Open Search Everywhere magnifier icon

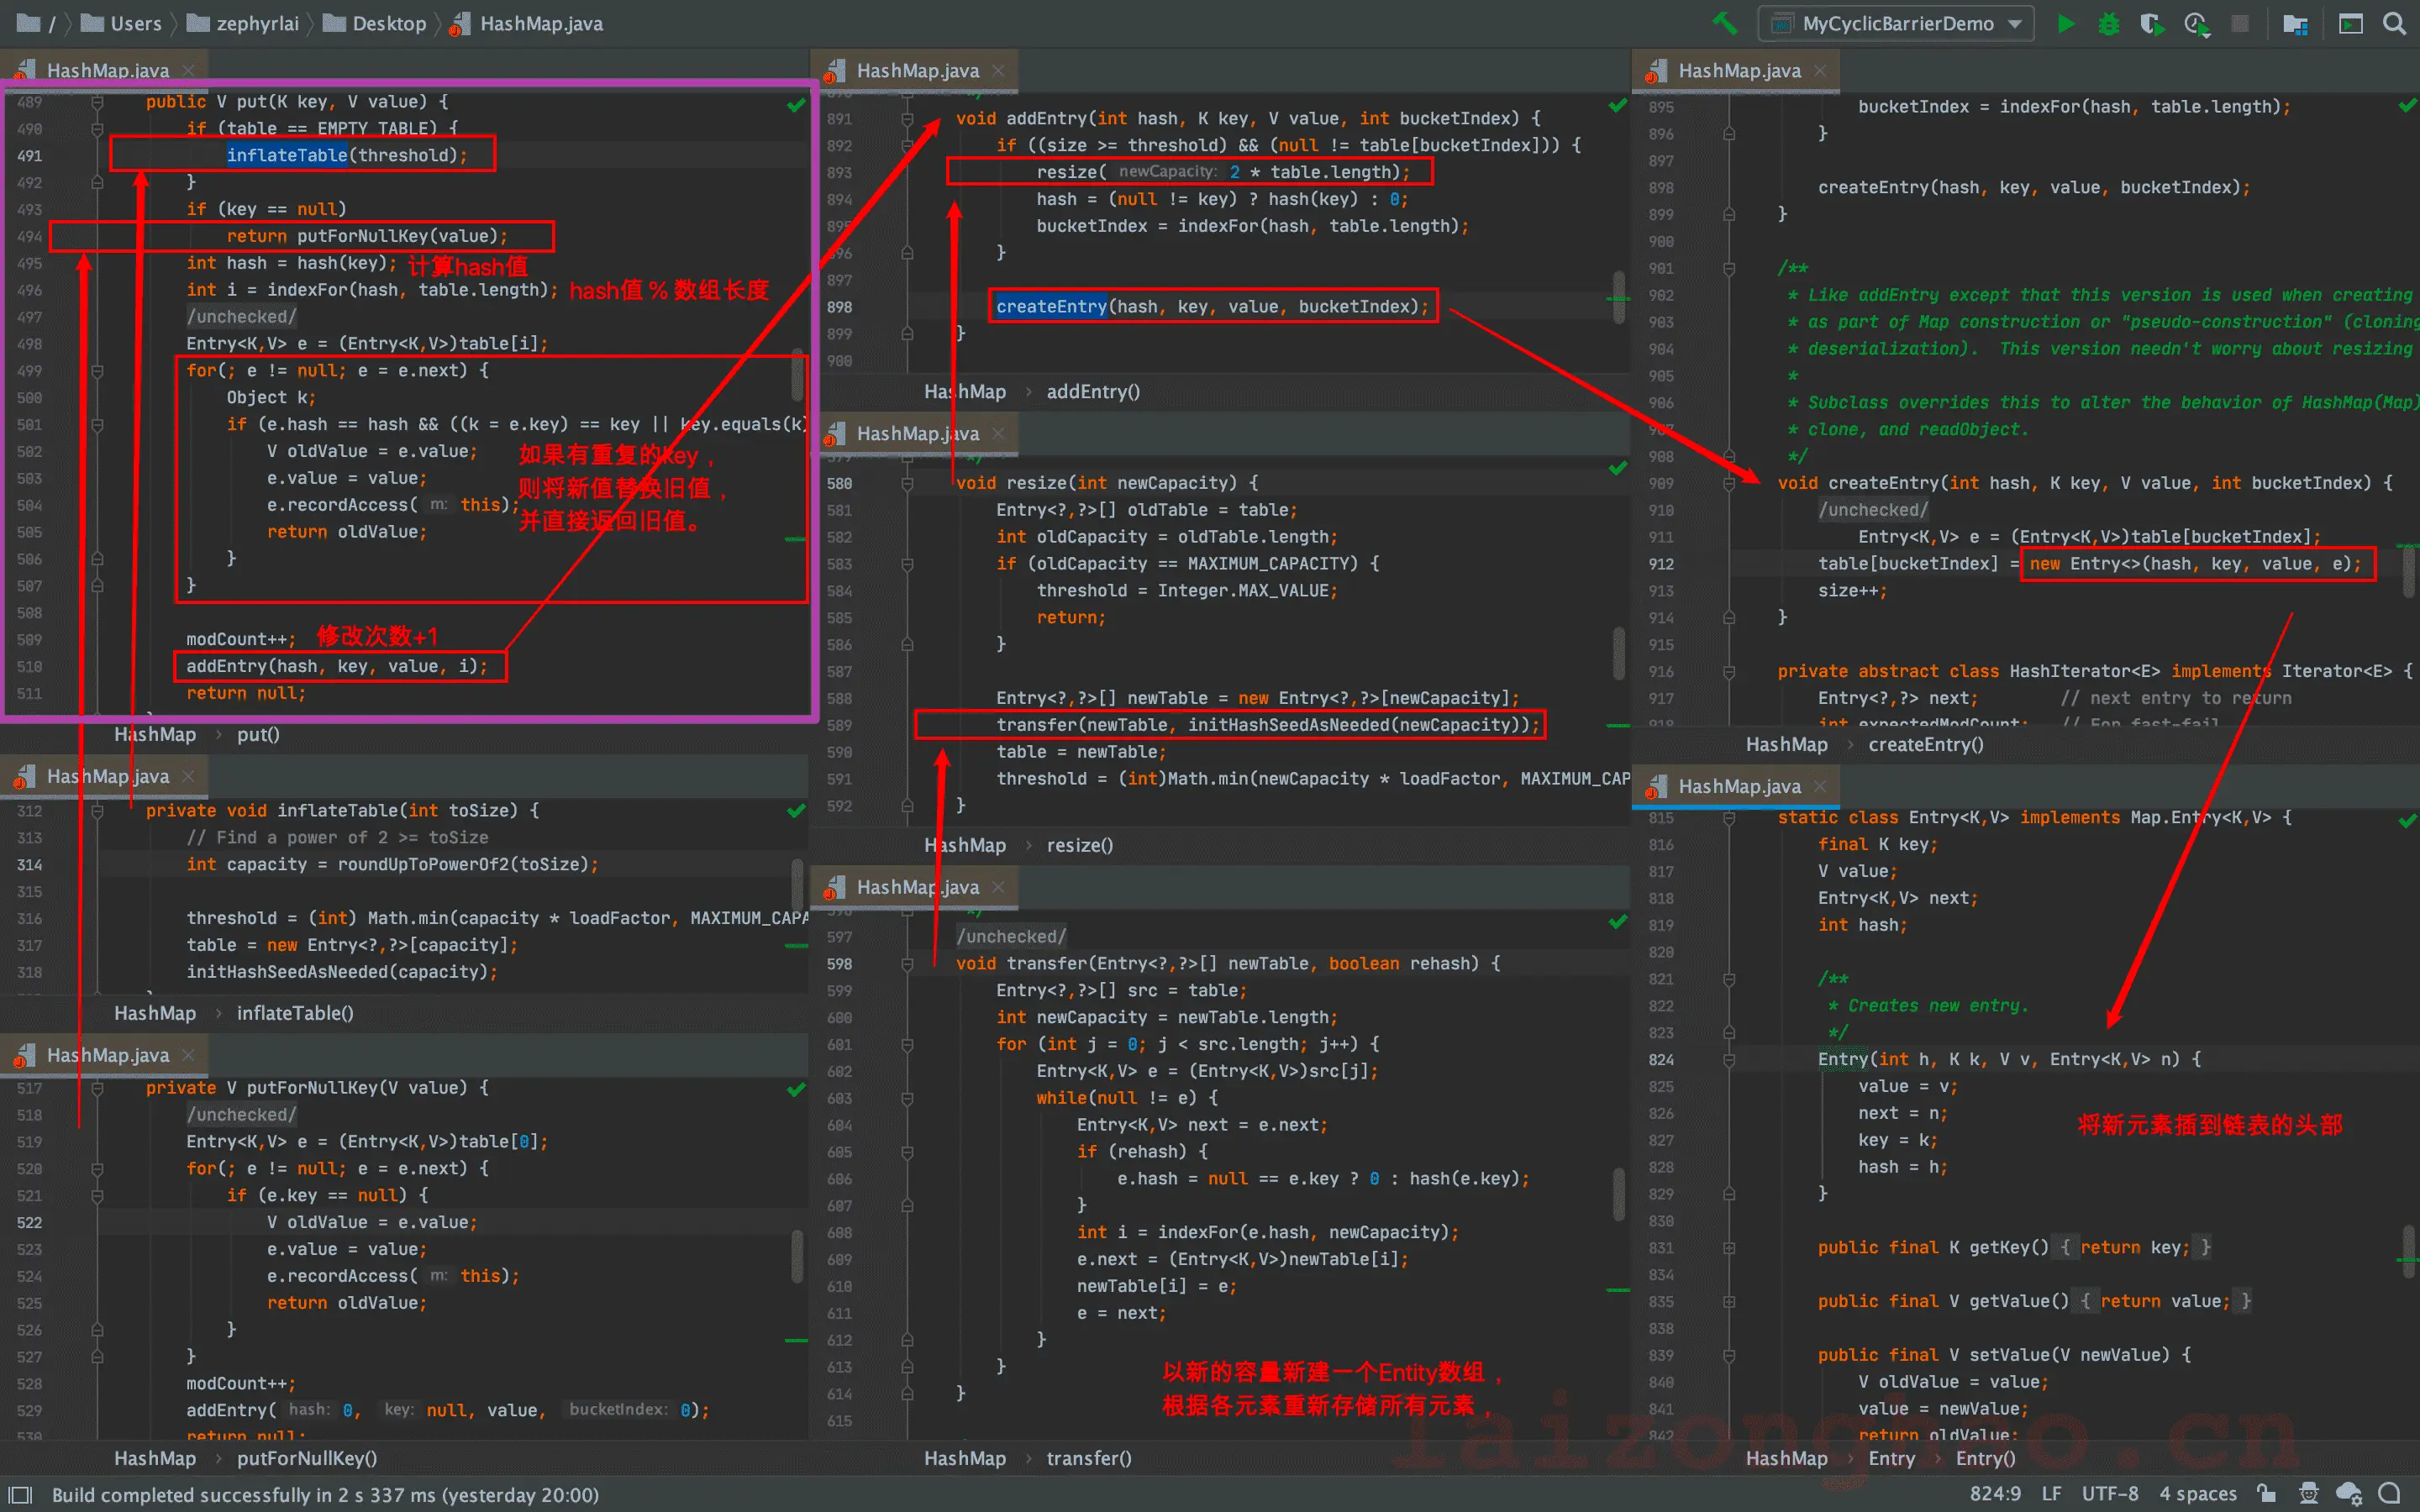coord(2394,23)
